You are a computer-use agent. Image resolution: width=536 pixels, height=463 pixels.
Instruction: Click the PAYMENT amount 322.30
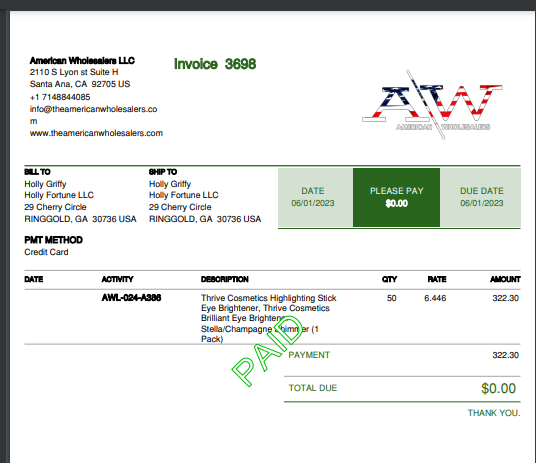(505, 355)
